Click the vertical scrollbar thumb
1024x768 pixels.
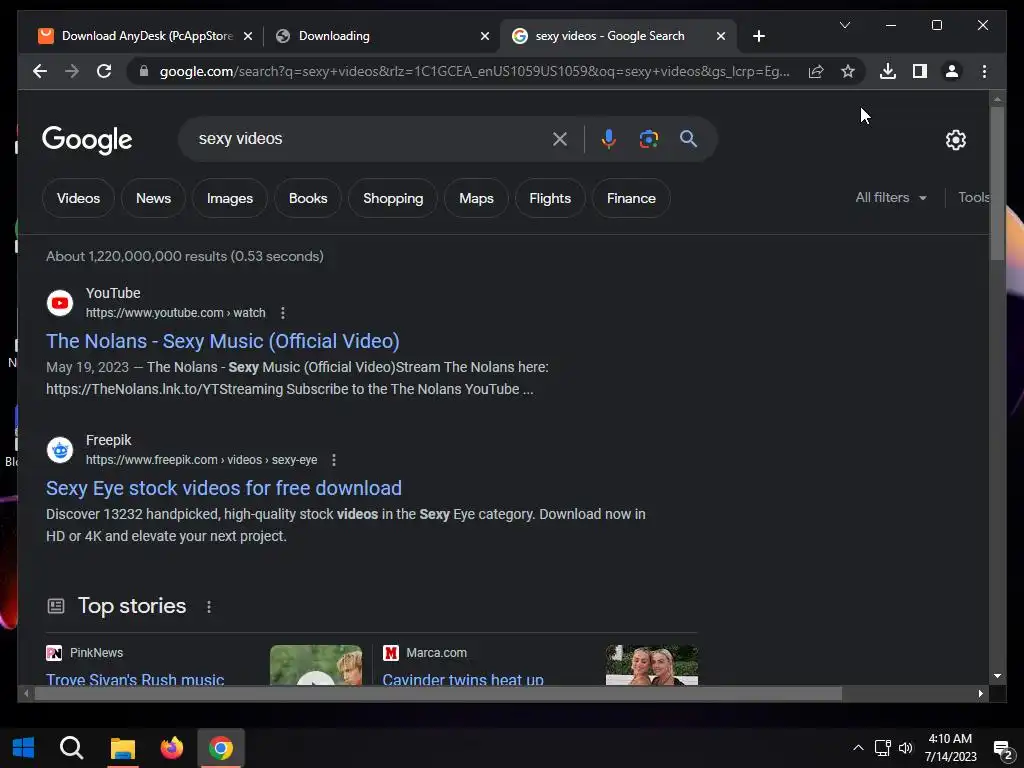(997, 183)
